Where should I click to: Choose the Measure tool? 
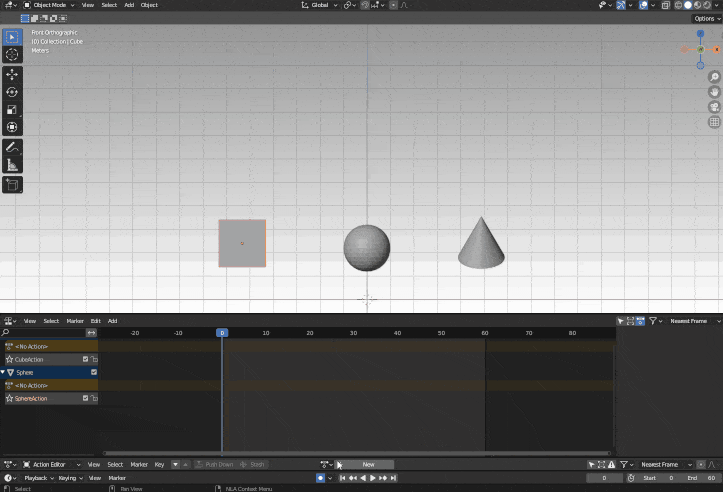click(12, 165)
